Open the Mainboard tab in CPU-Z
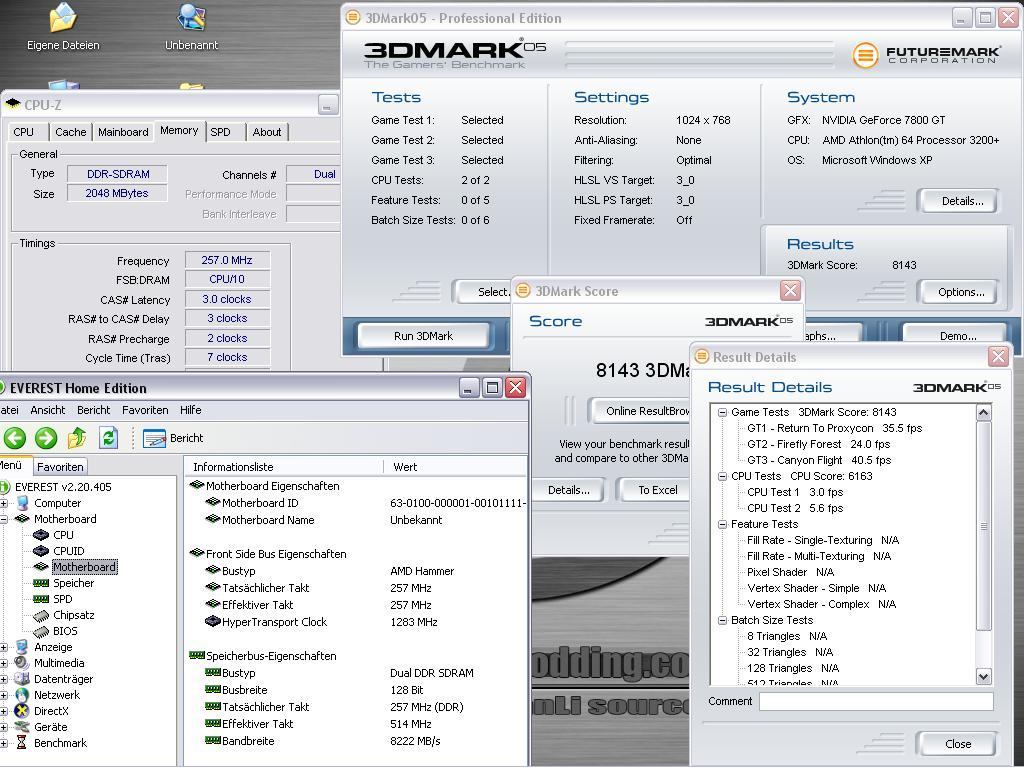Image resolution: width=1024 pixels, height=768 pixels. tap(123, 132)
